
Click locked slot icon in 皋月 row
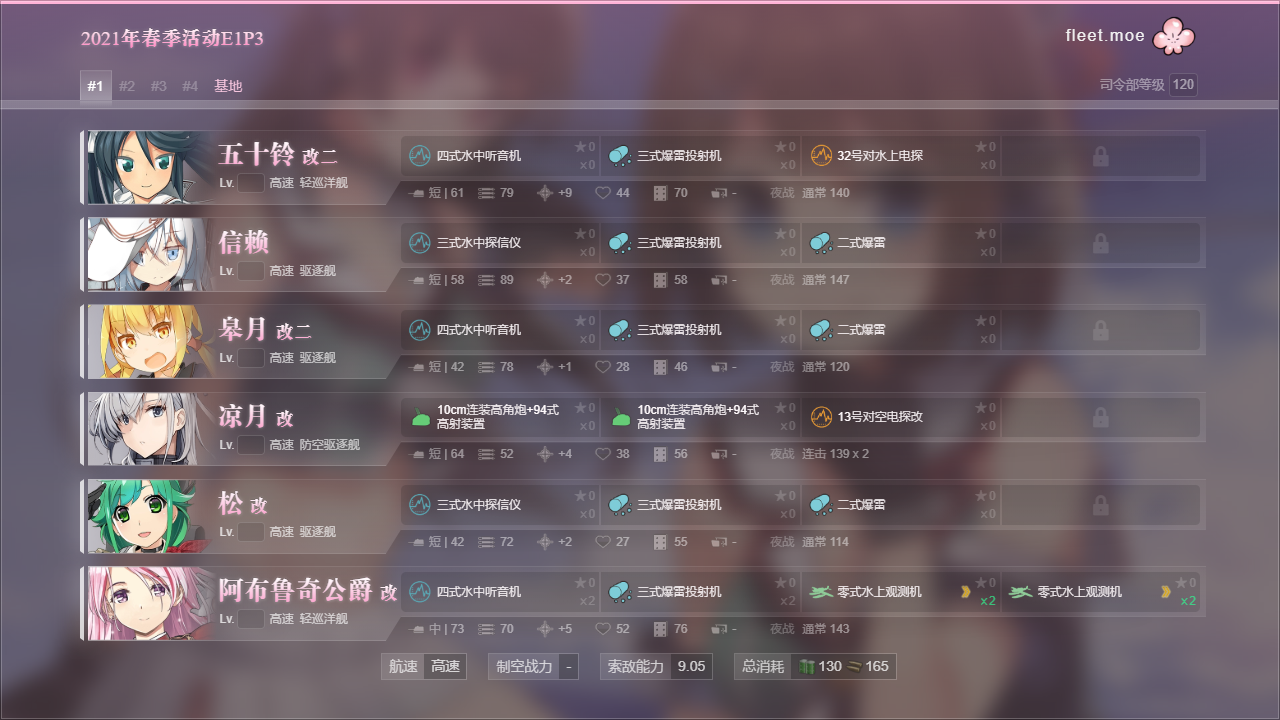click(1100, 330)
